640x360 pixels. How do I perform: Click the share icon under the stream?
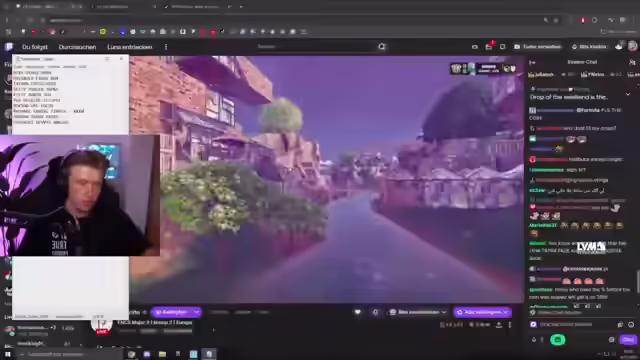499,325
